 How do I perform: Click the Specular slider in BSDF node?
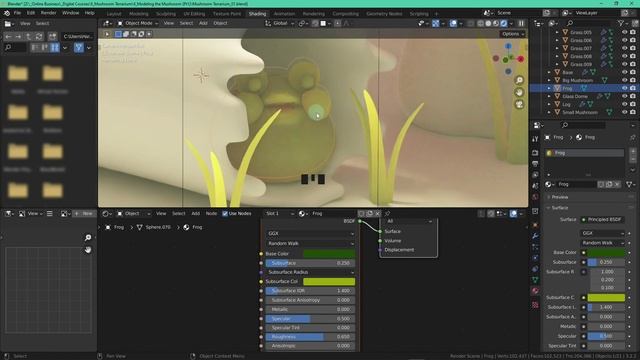[310, 318]
